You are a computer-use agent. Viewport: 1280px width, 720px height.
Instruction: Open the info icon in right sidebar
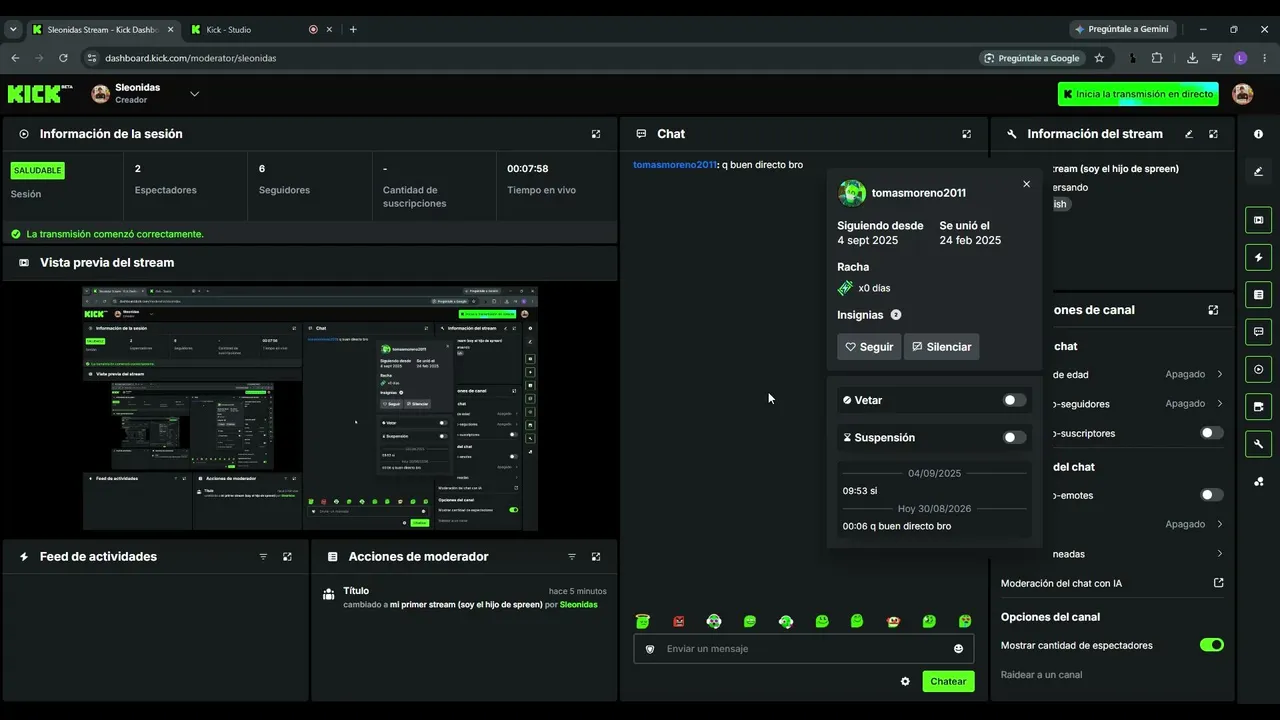tap(1259, 134)
